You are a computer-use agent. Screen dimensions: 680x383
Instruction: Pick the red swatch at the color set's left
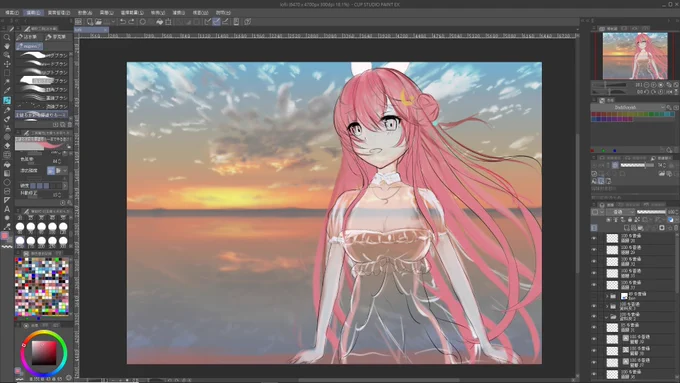(x=593, y=114)
